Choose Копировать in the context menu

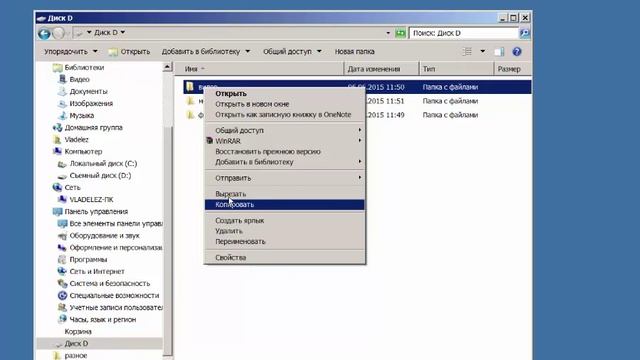284,204
